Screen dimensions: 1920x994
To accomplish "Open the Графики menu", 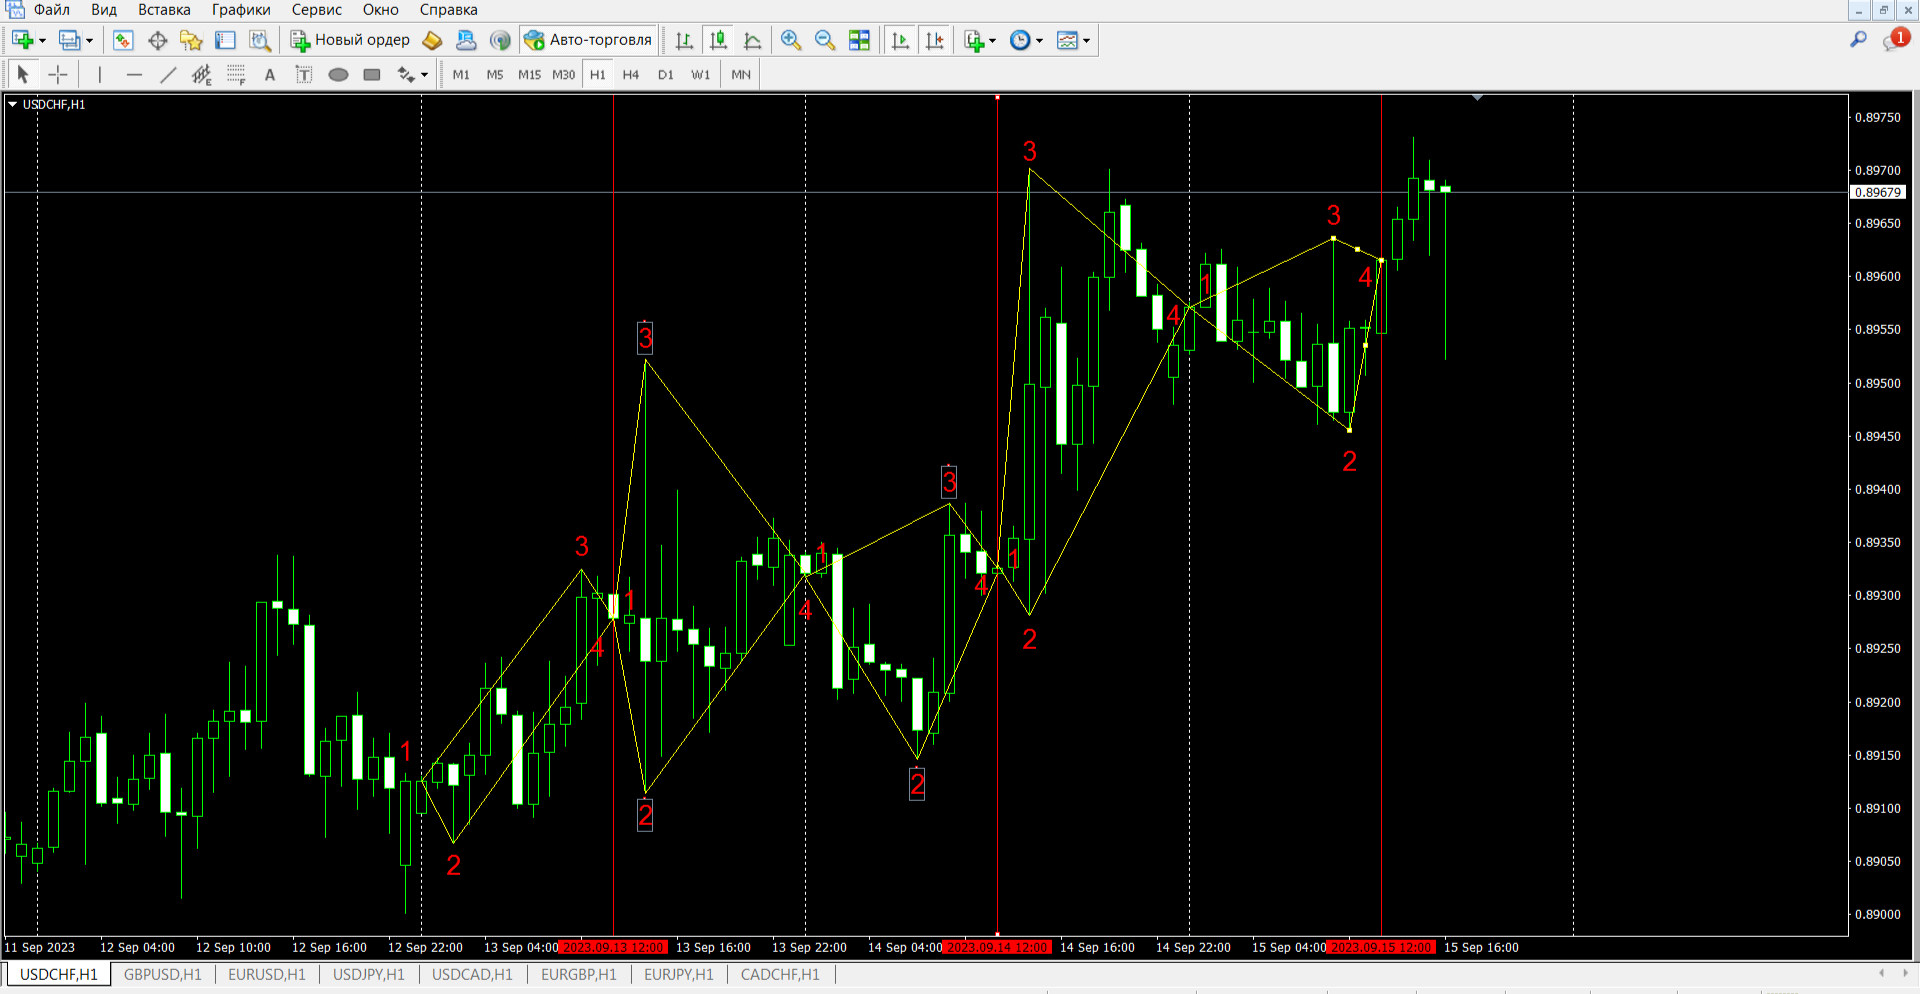I will [241, 10].
